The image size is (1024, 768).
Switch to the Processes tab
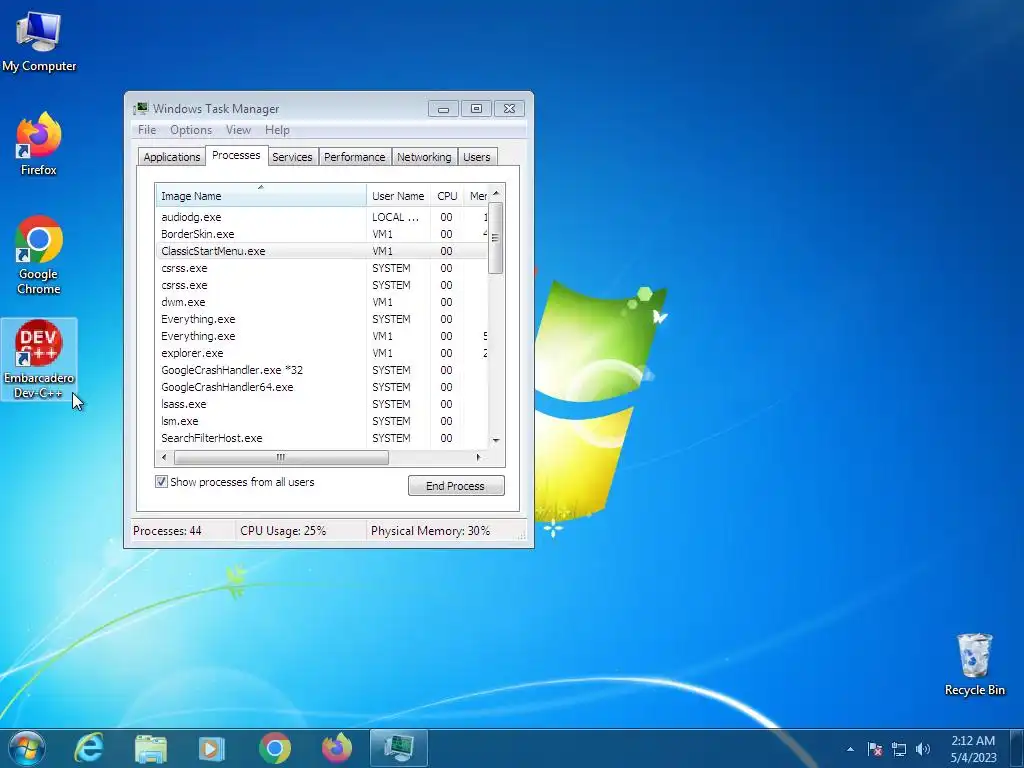[236, 155]
